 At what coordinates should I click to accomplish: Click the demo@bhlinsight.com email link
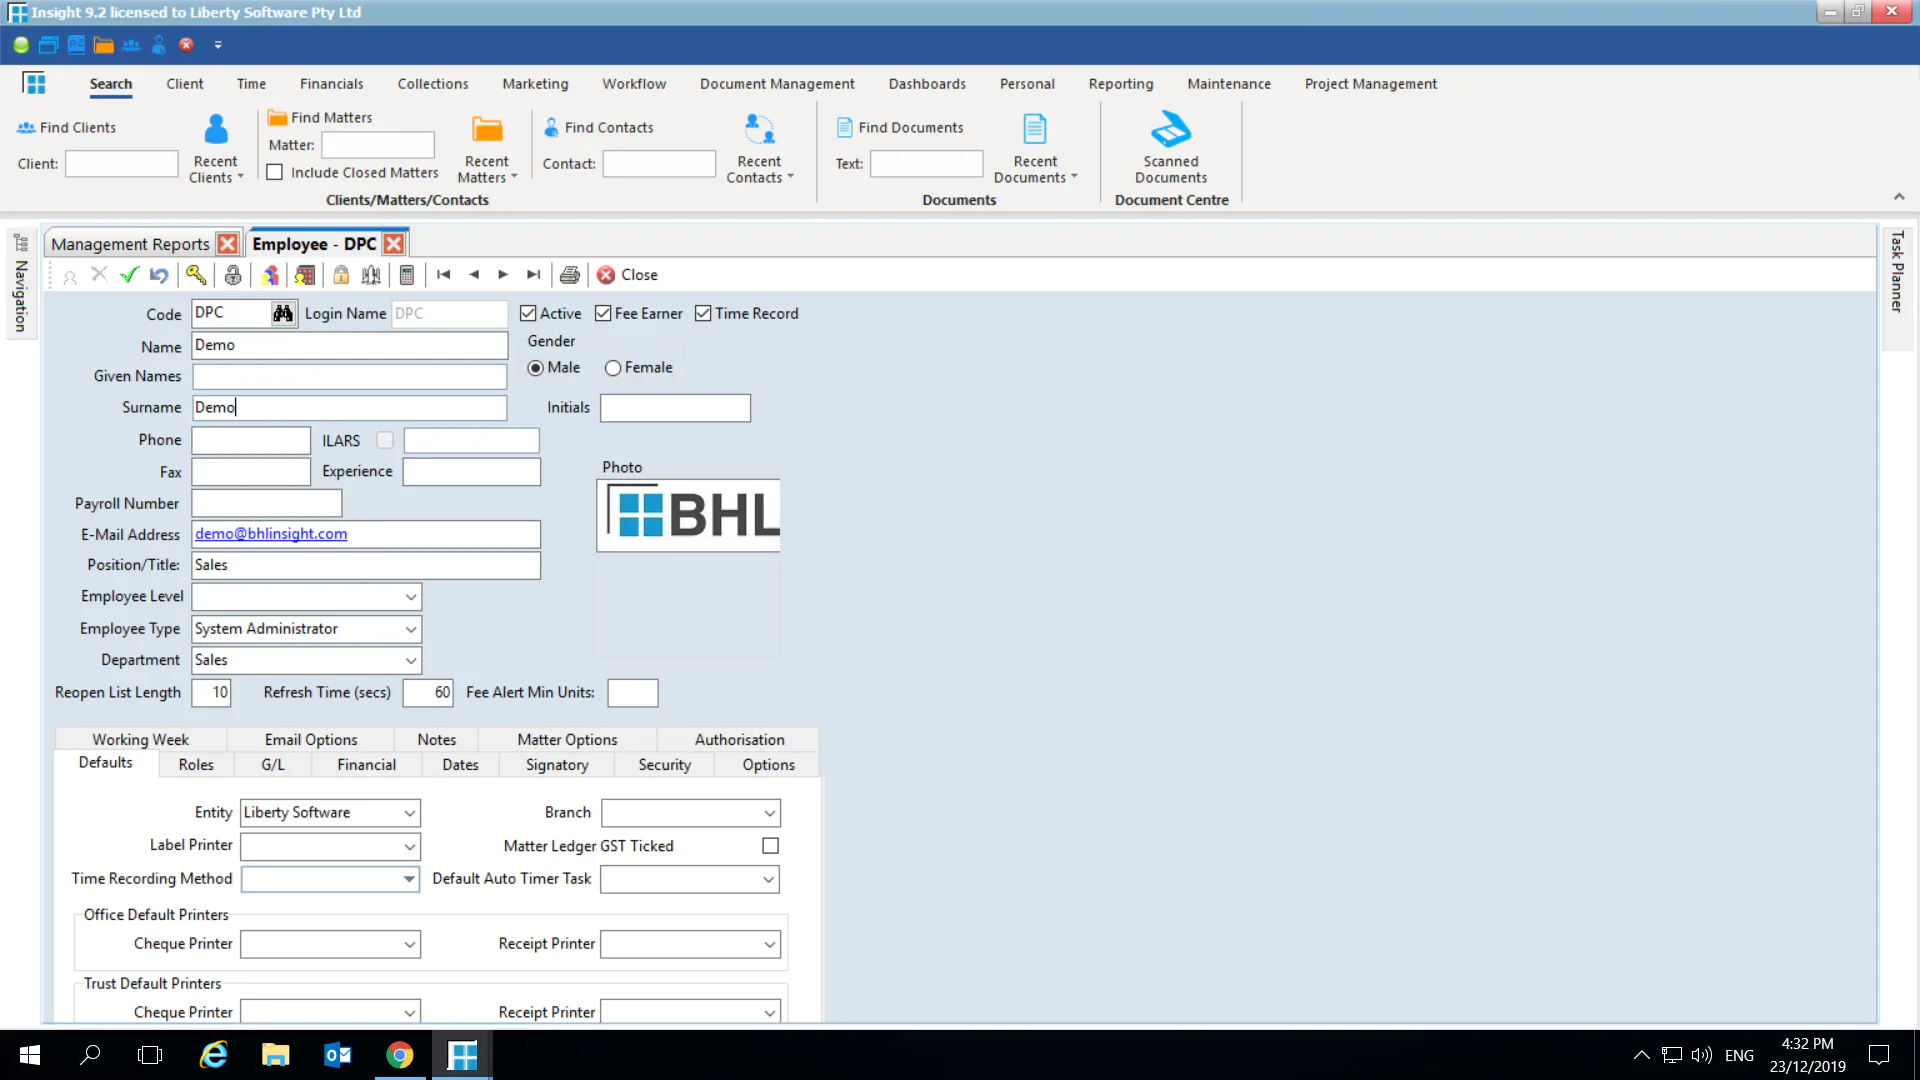[x=270, y=533]
